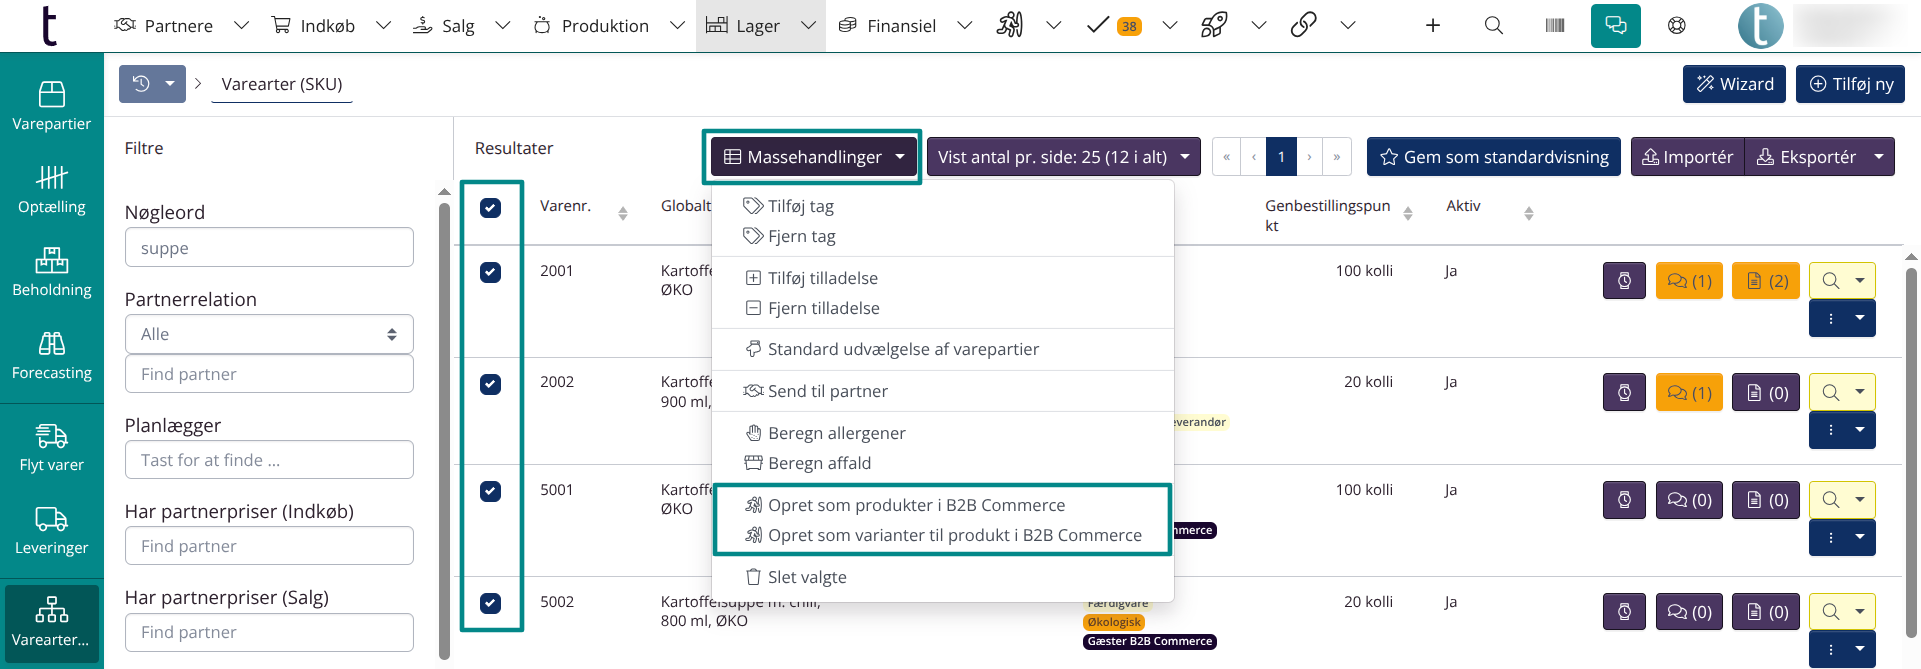Image resolution: width=1921 pixels, height=669 pixels.
Task: Open the Leveringer deliveries icon
Action: (x=51, y=530)
